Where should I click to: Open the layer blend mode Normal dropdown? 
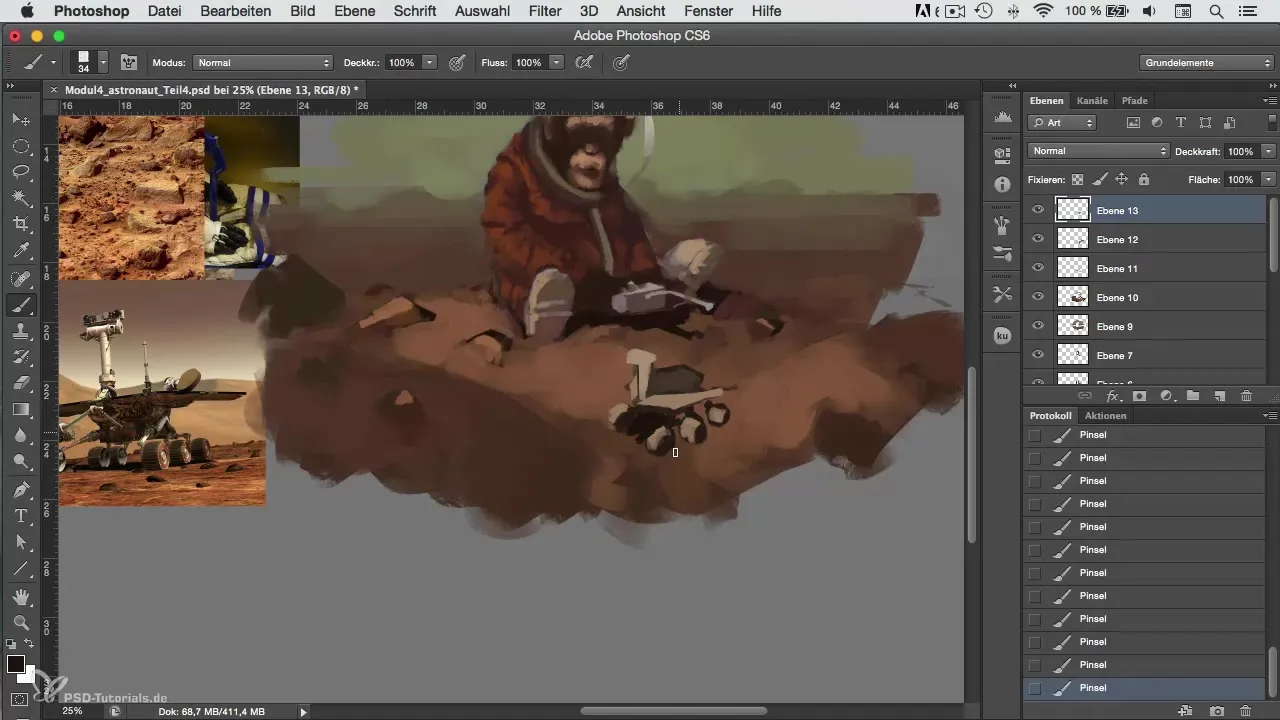[1098, 151]
